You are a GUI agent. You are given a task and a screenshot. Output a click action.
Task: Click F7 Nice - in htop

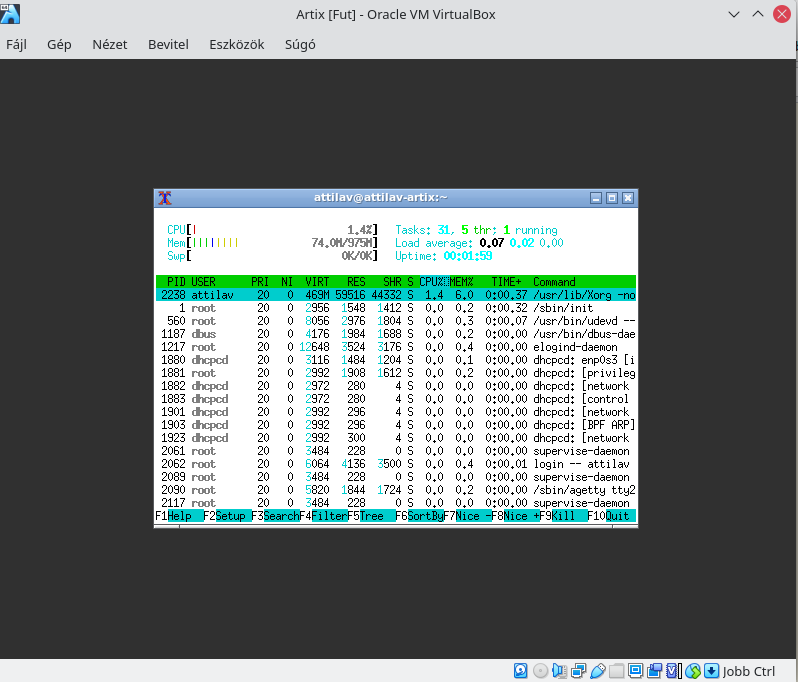coord(467,516)
